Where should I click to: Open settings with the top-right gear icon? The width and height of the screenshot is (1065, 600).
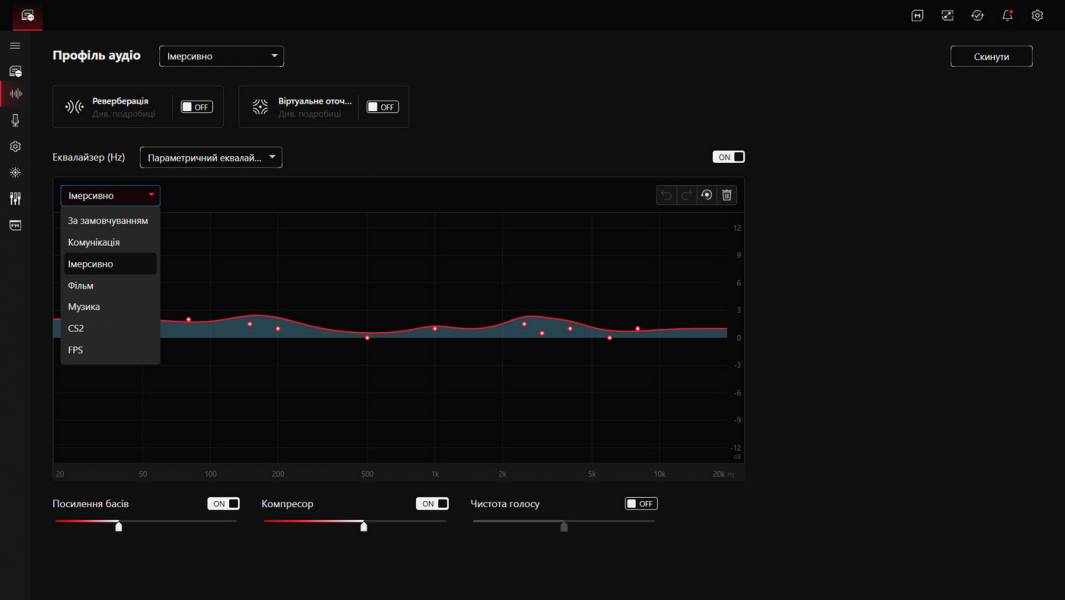pos(1037,16)
